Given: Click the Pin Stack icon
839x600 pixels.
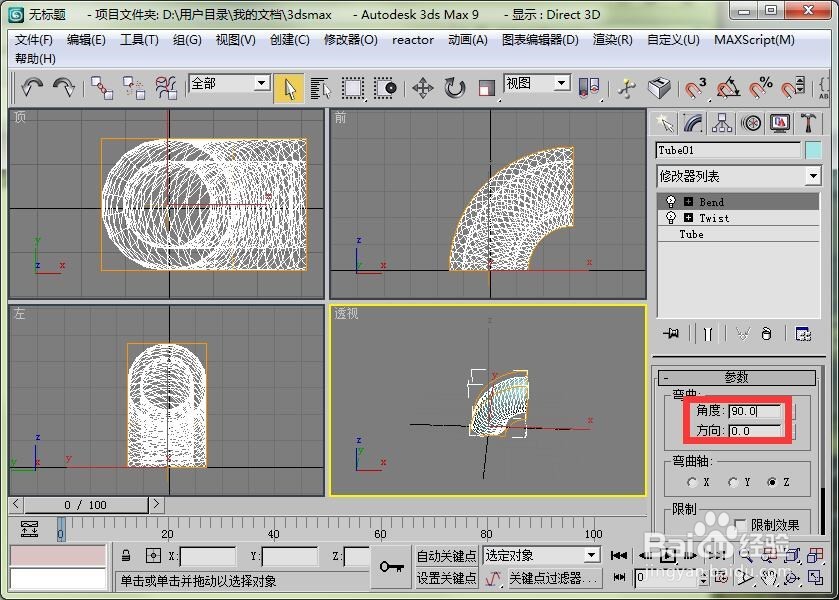Looking at the screenshot, I should [671, 333].
